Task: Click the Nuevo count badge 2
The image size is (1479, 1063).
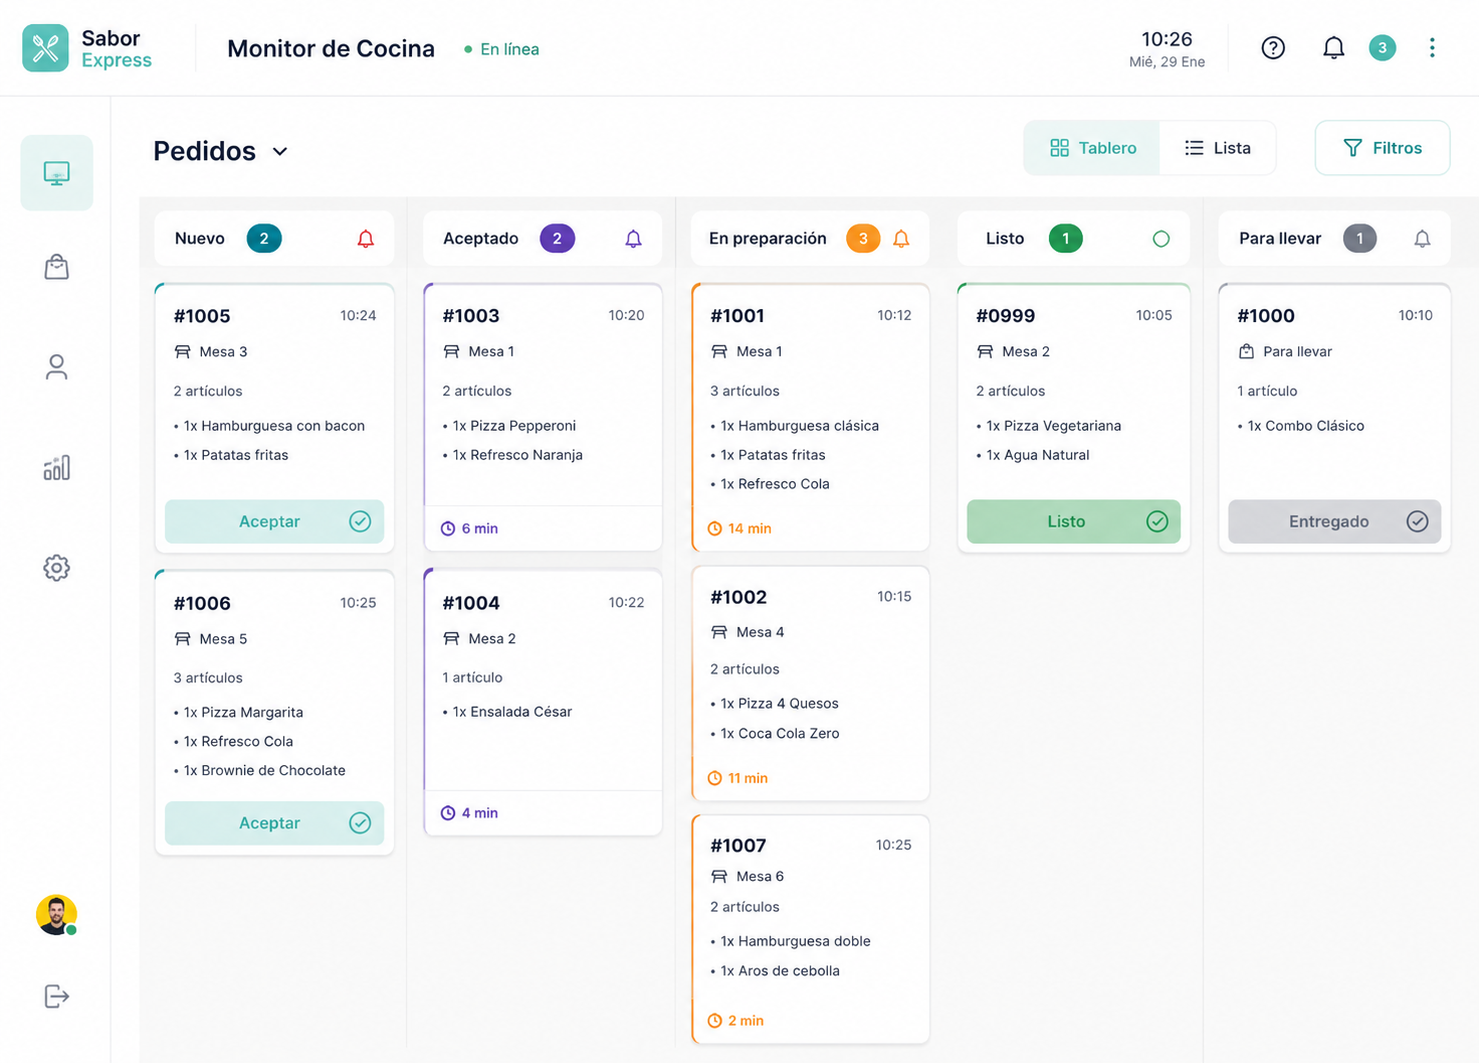Action: pos(264,238)
